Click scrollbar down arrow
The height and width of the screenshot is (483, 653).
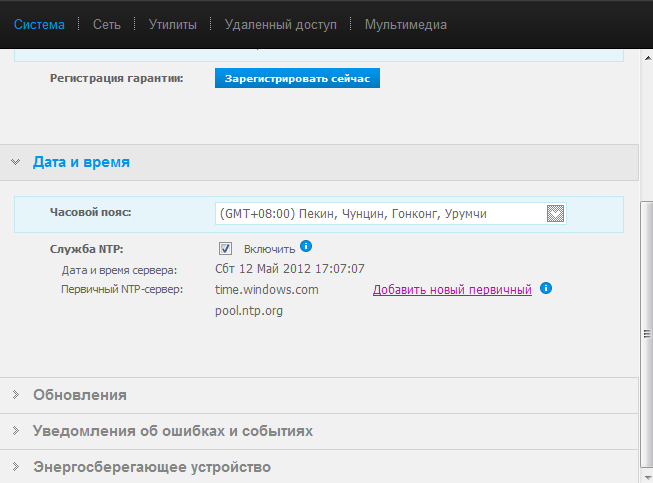tap(648, 476)
